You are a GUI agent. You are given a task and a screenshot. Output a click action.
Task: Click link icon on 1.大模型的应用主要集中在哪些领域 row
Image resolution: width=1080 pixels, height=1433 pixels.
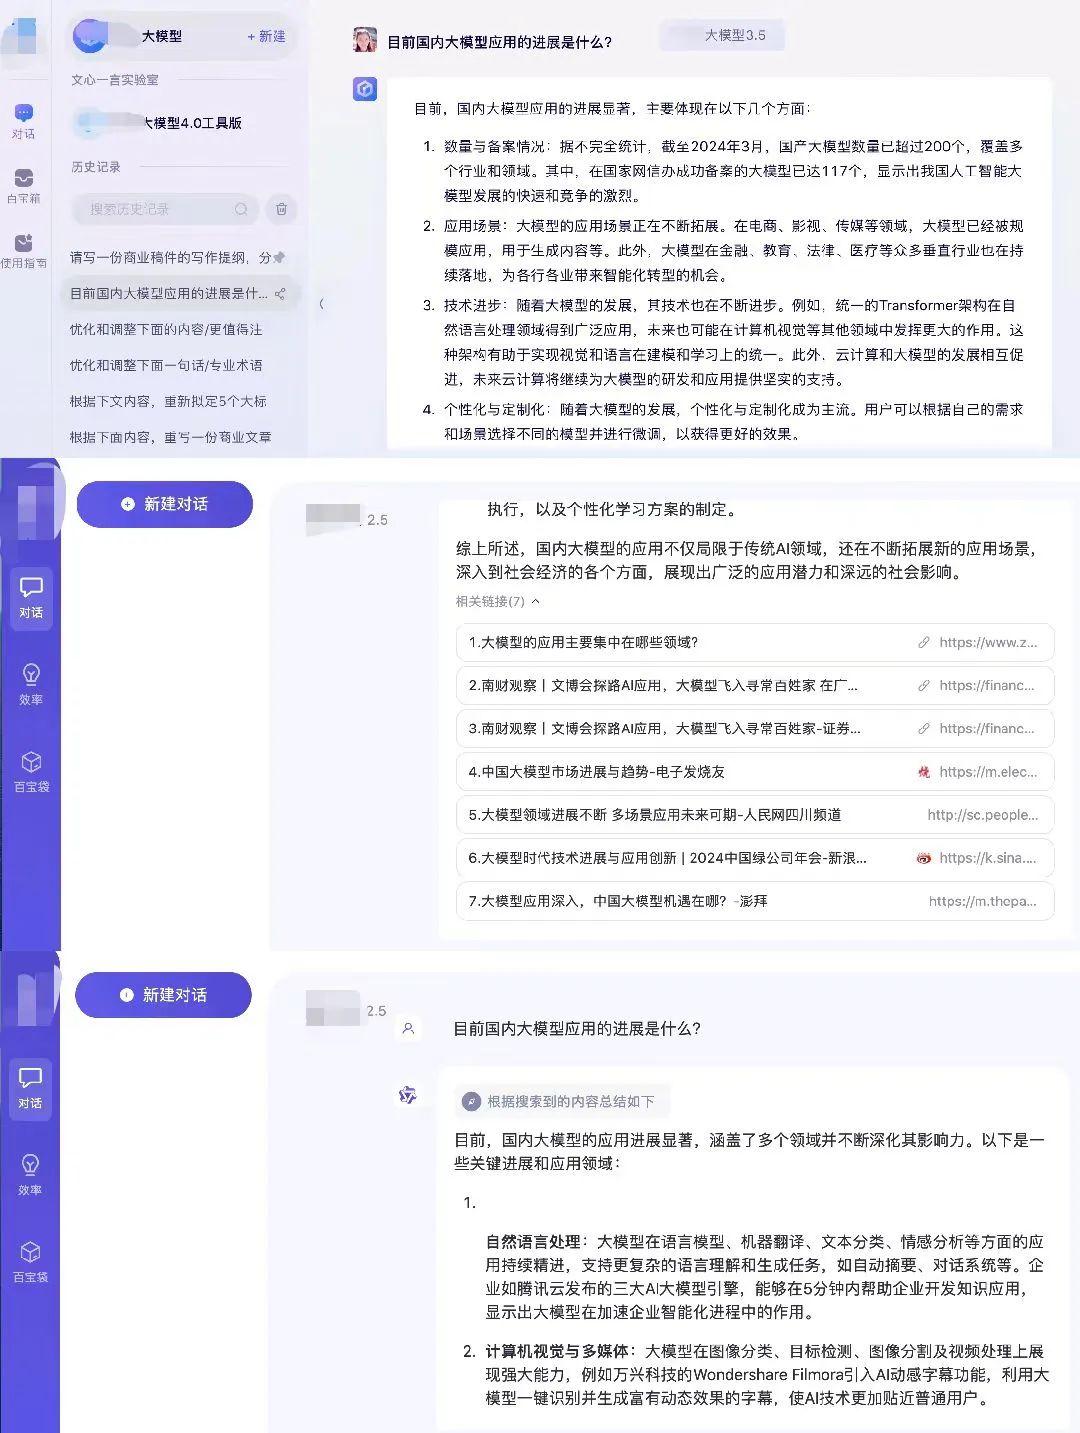point(924,643)
